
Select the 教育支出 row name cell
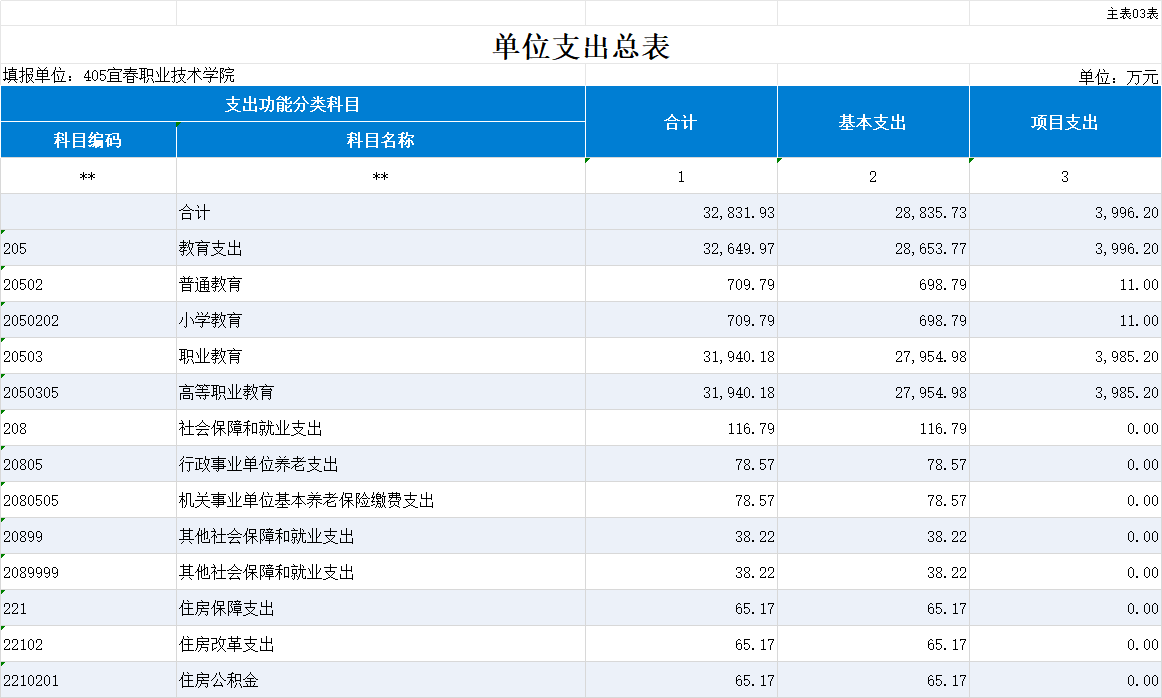[211, 249]
